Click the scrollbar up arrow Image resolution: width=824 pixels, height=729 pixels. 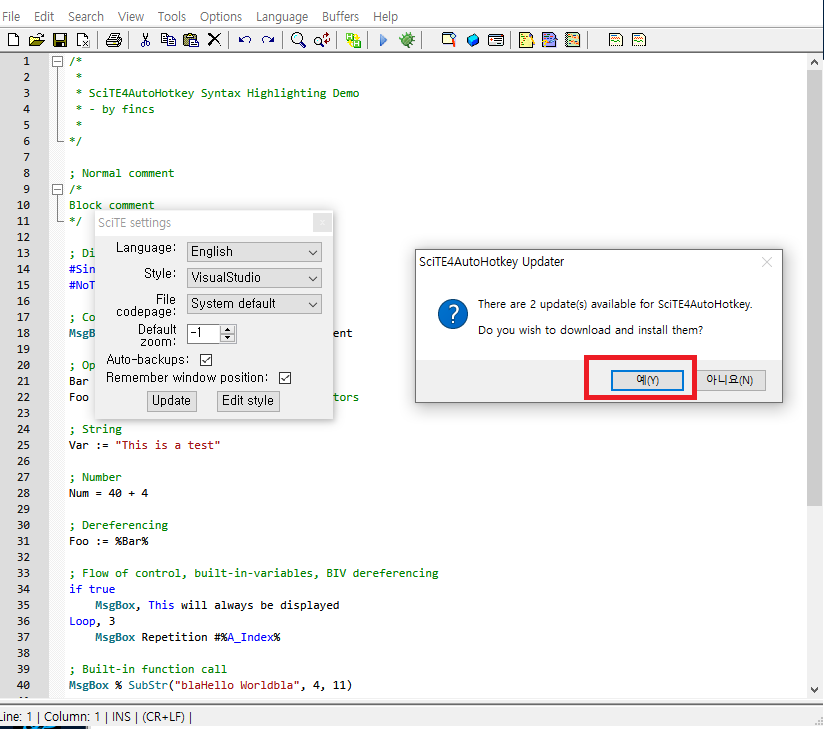814,62
